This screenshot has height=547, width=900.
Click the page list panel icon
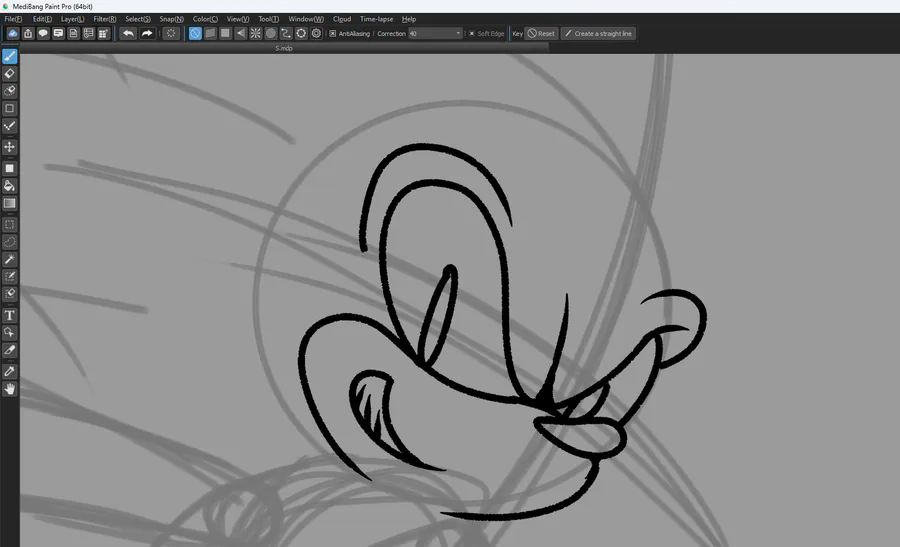pos(88,33)
